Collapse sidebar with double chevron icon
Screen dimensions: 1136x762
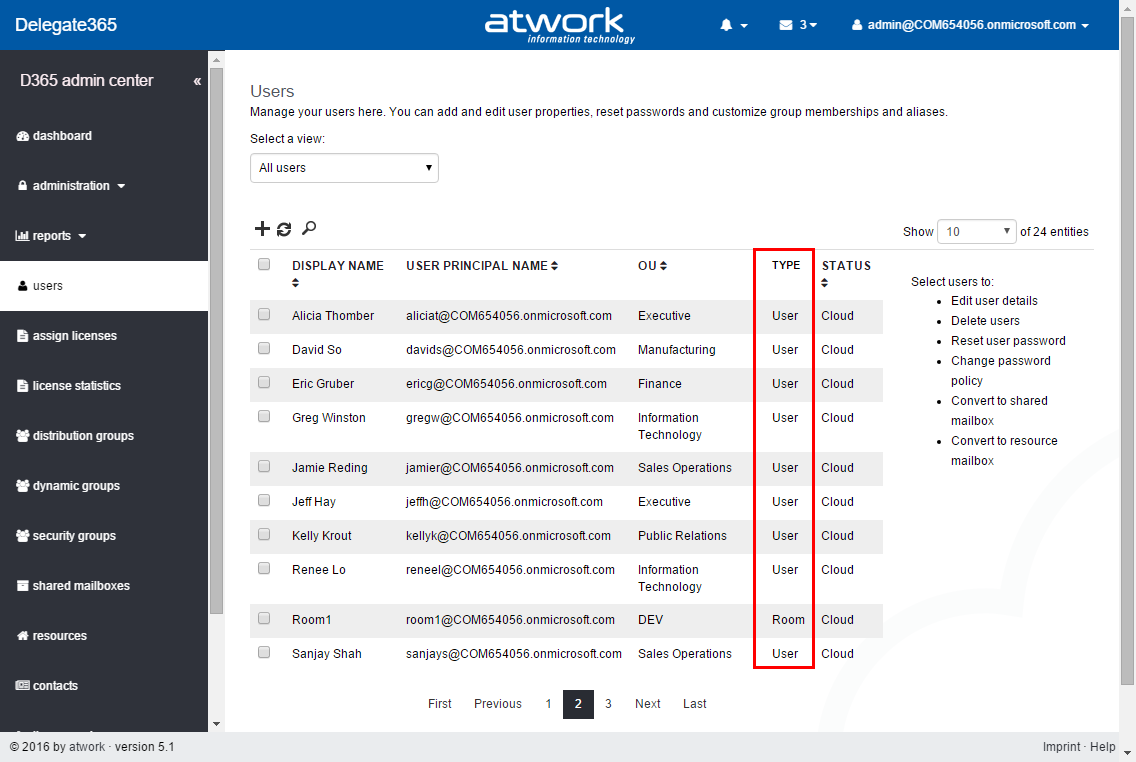coord(197,81)
